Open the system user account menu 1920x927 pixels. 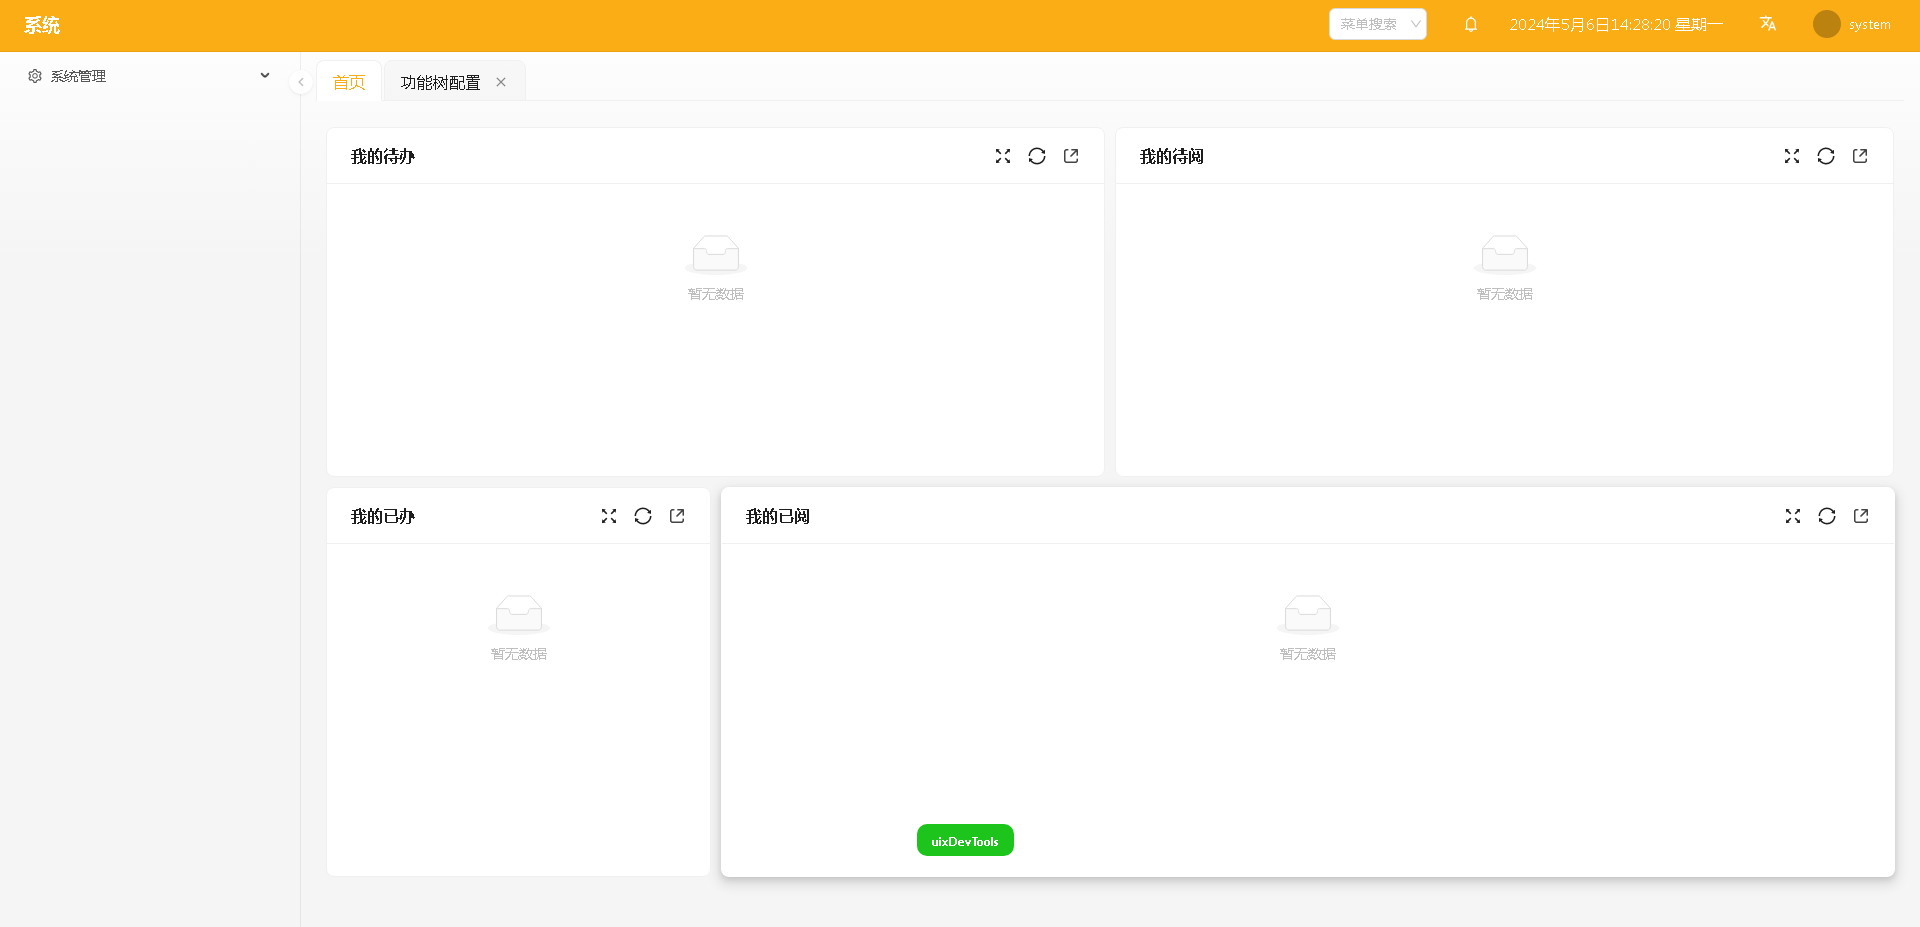1852,24
